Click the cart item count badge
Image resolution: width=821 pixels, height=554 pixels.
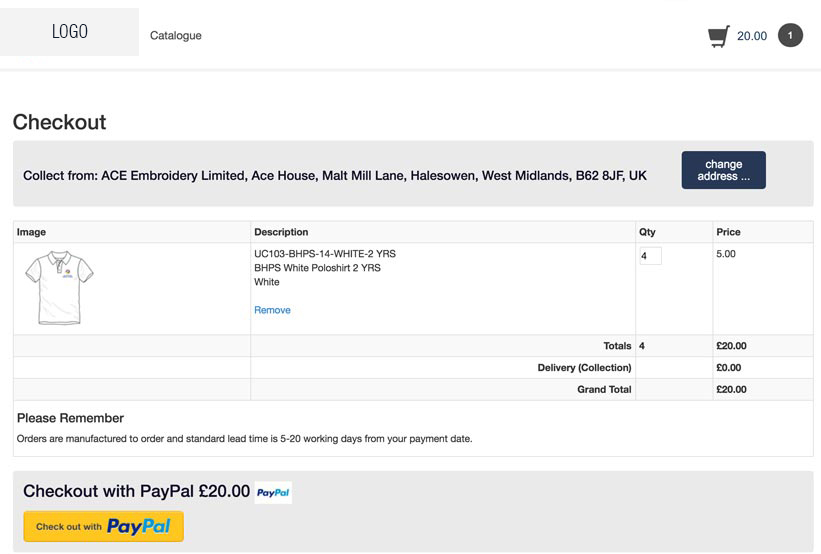(790, 36)
